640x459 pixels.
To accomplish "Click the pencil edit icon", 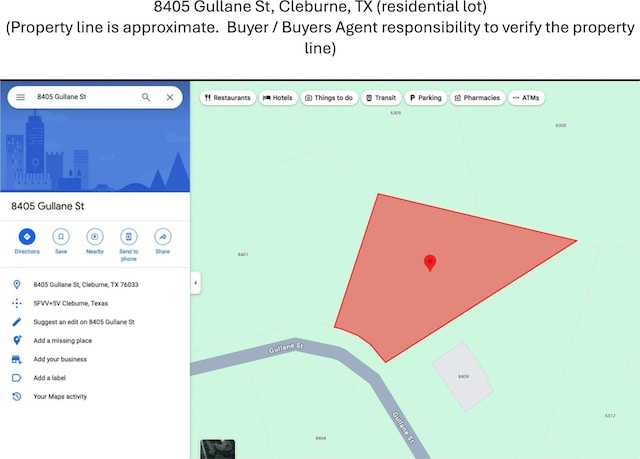I will click(x=17, y=322).
